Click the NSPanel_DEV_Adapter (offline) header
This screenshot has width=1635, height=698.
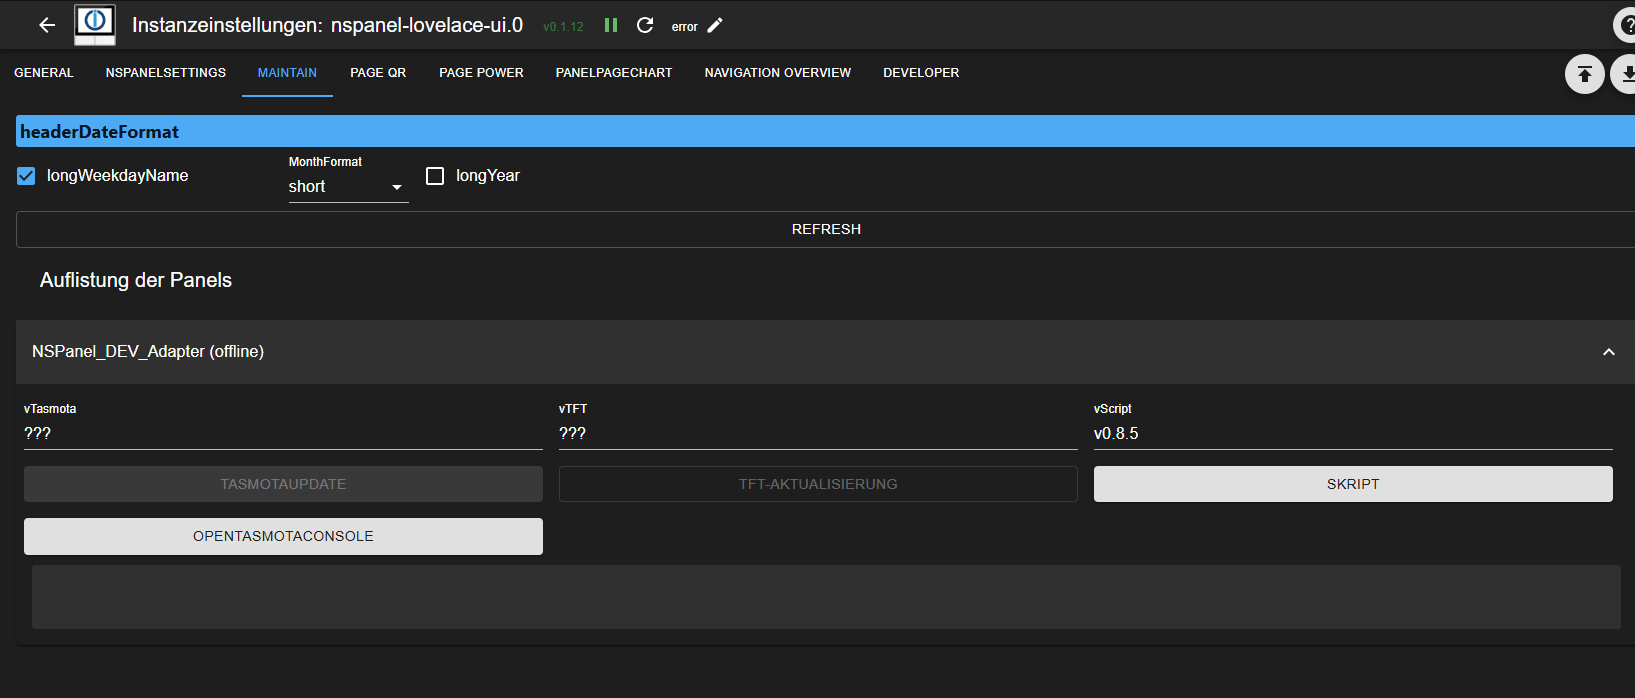[x=826, y=352]
